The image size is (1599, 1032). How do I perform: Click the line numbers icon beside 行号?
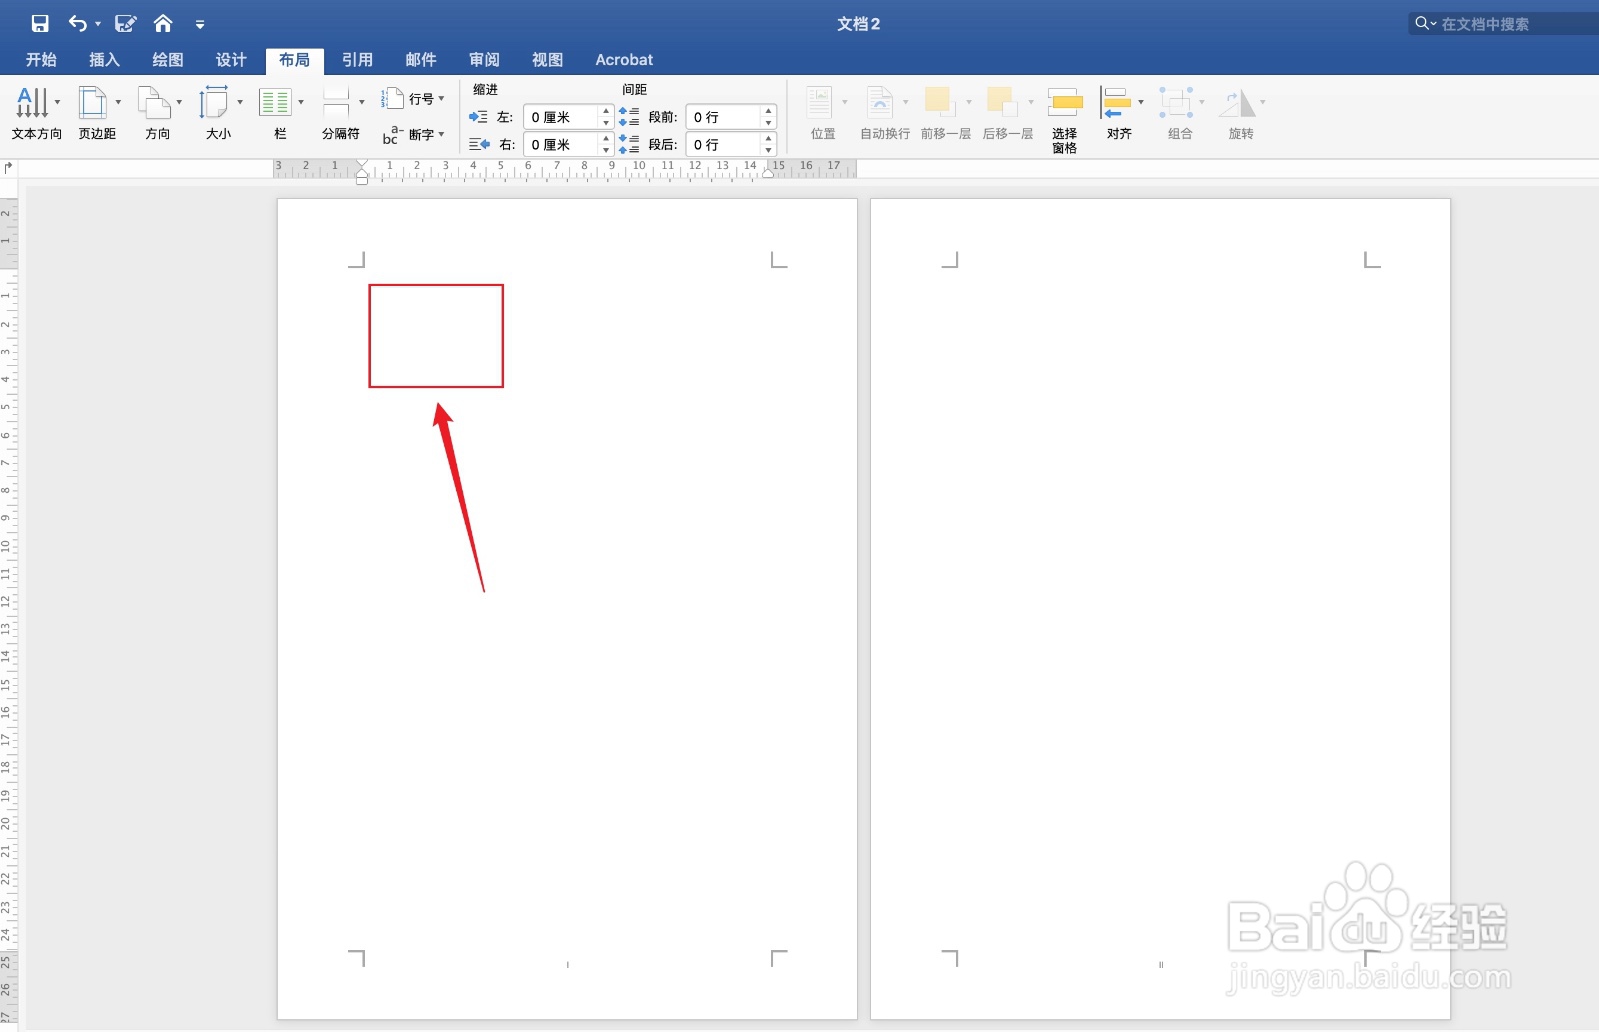[x=392, y=98]
